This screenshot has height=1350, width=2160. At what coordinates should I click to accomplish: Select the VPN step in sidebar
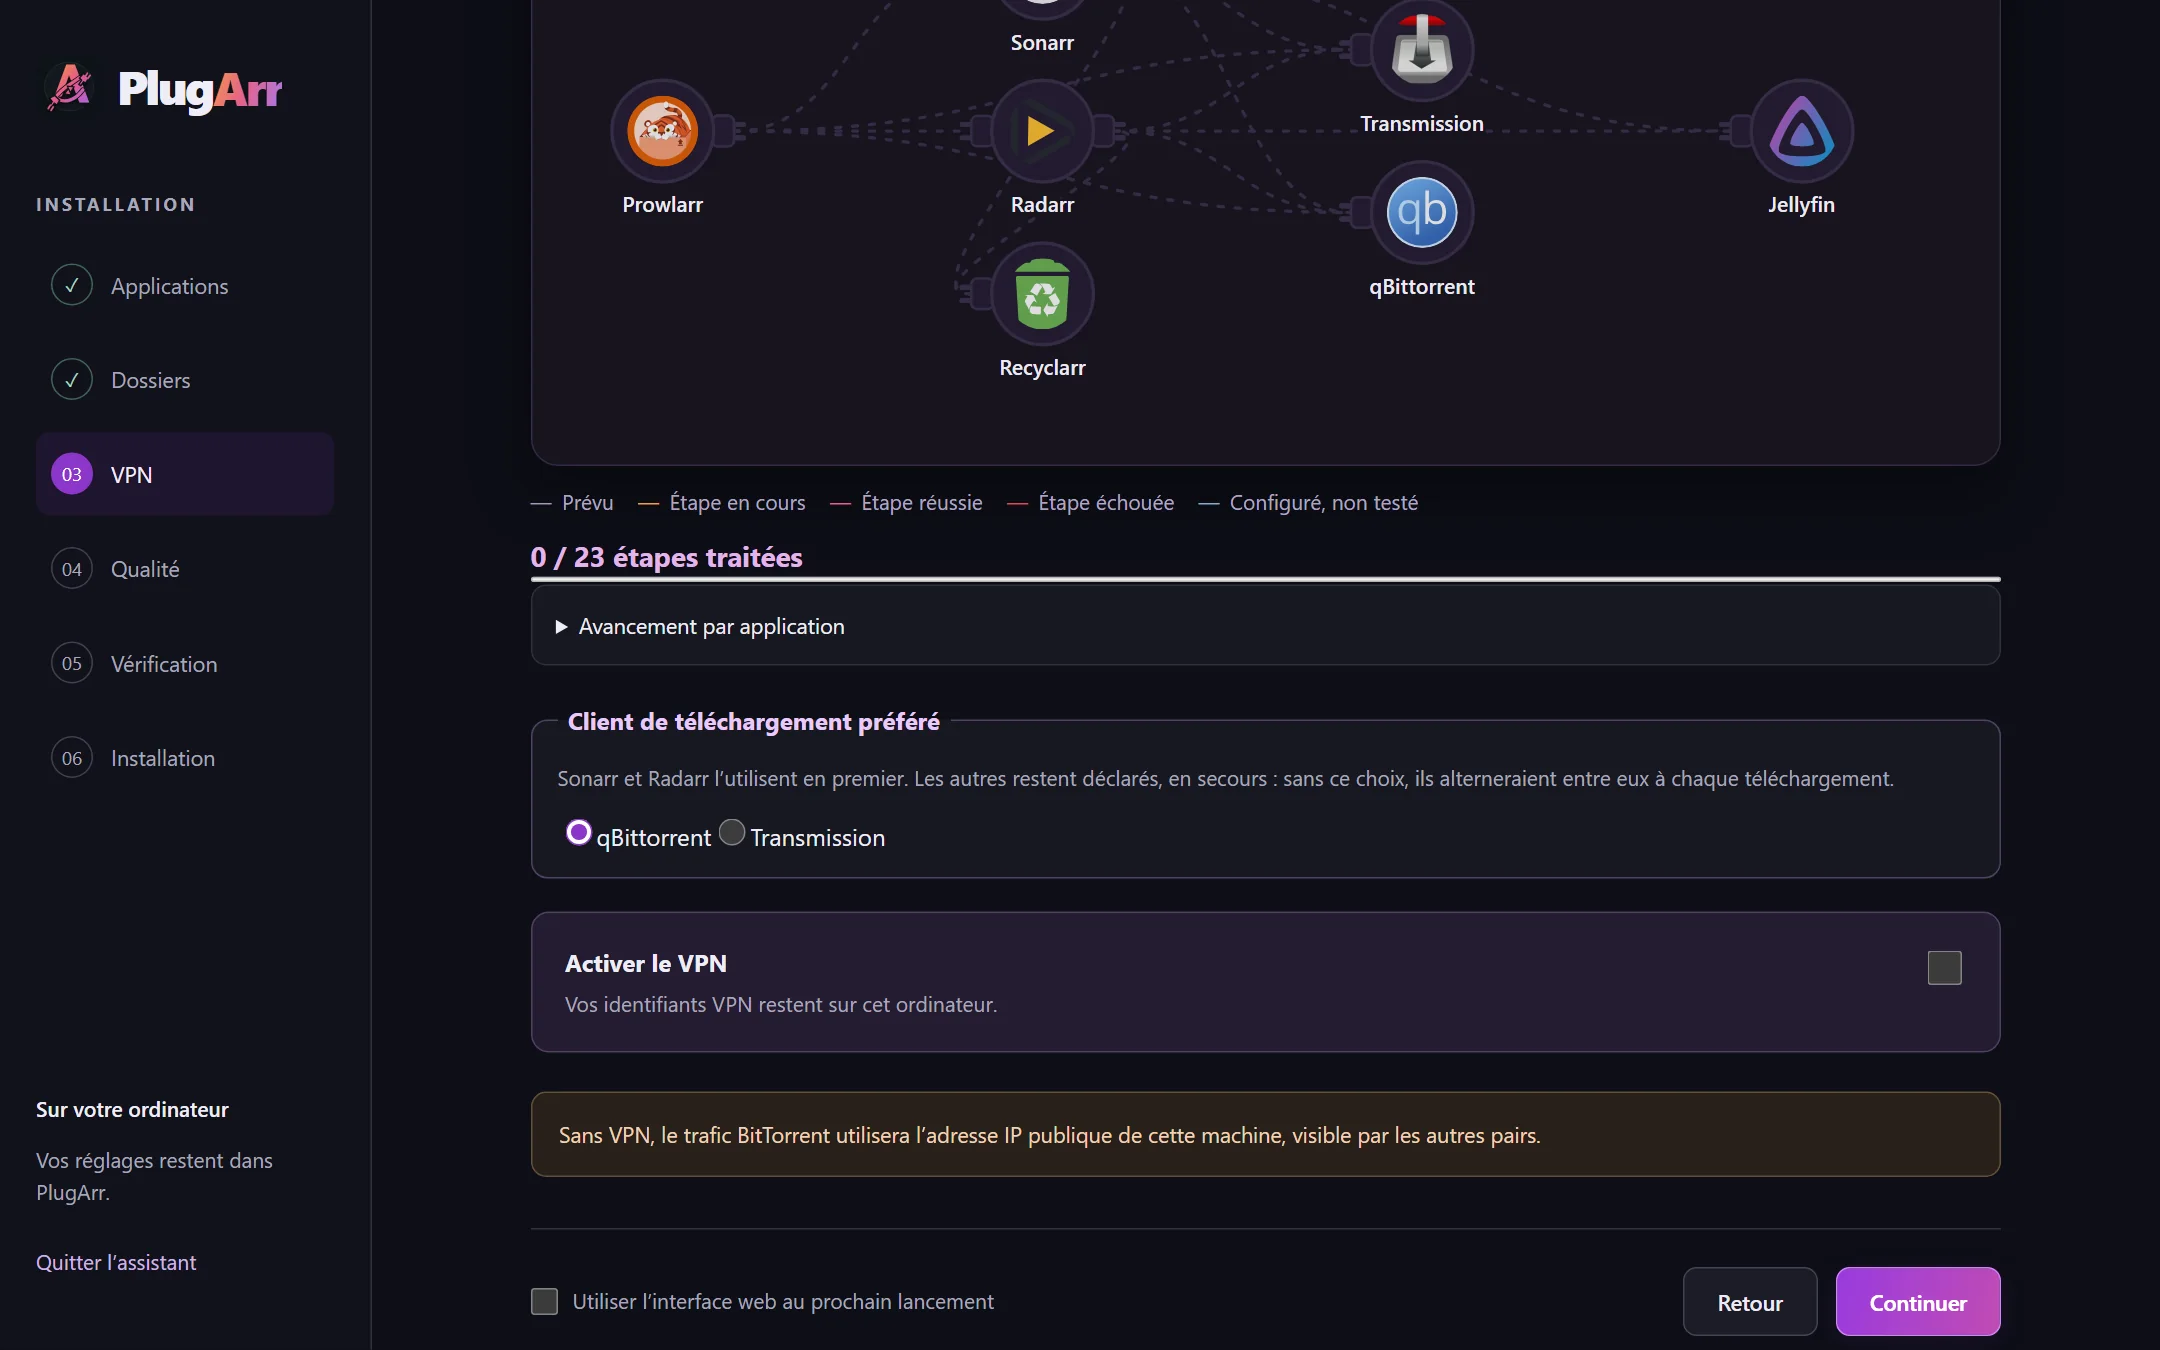(185, 474)
